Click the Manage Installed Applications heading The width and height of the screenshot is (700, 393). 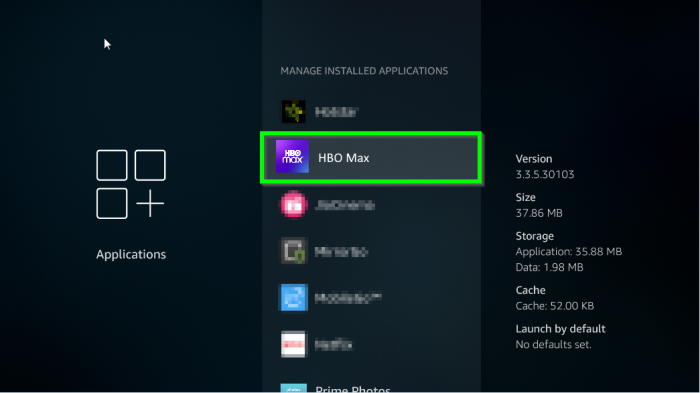364,71
